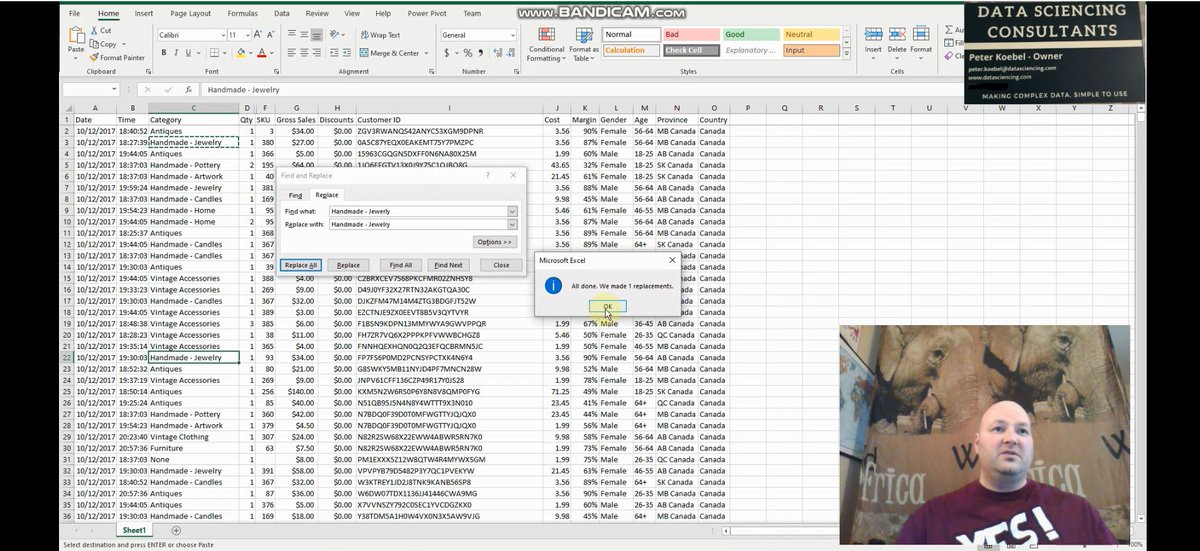Viewport: 1200px width, 551px height.
Task: Apply the Bad cell style
Action: click(x=690, y=35)
